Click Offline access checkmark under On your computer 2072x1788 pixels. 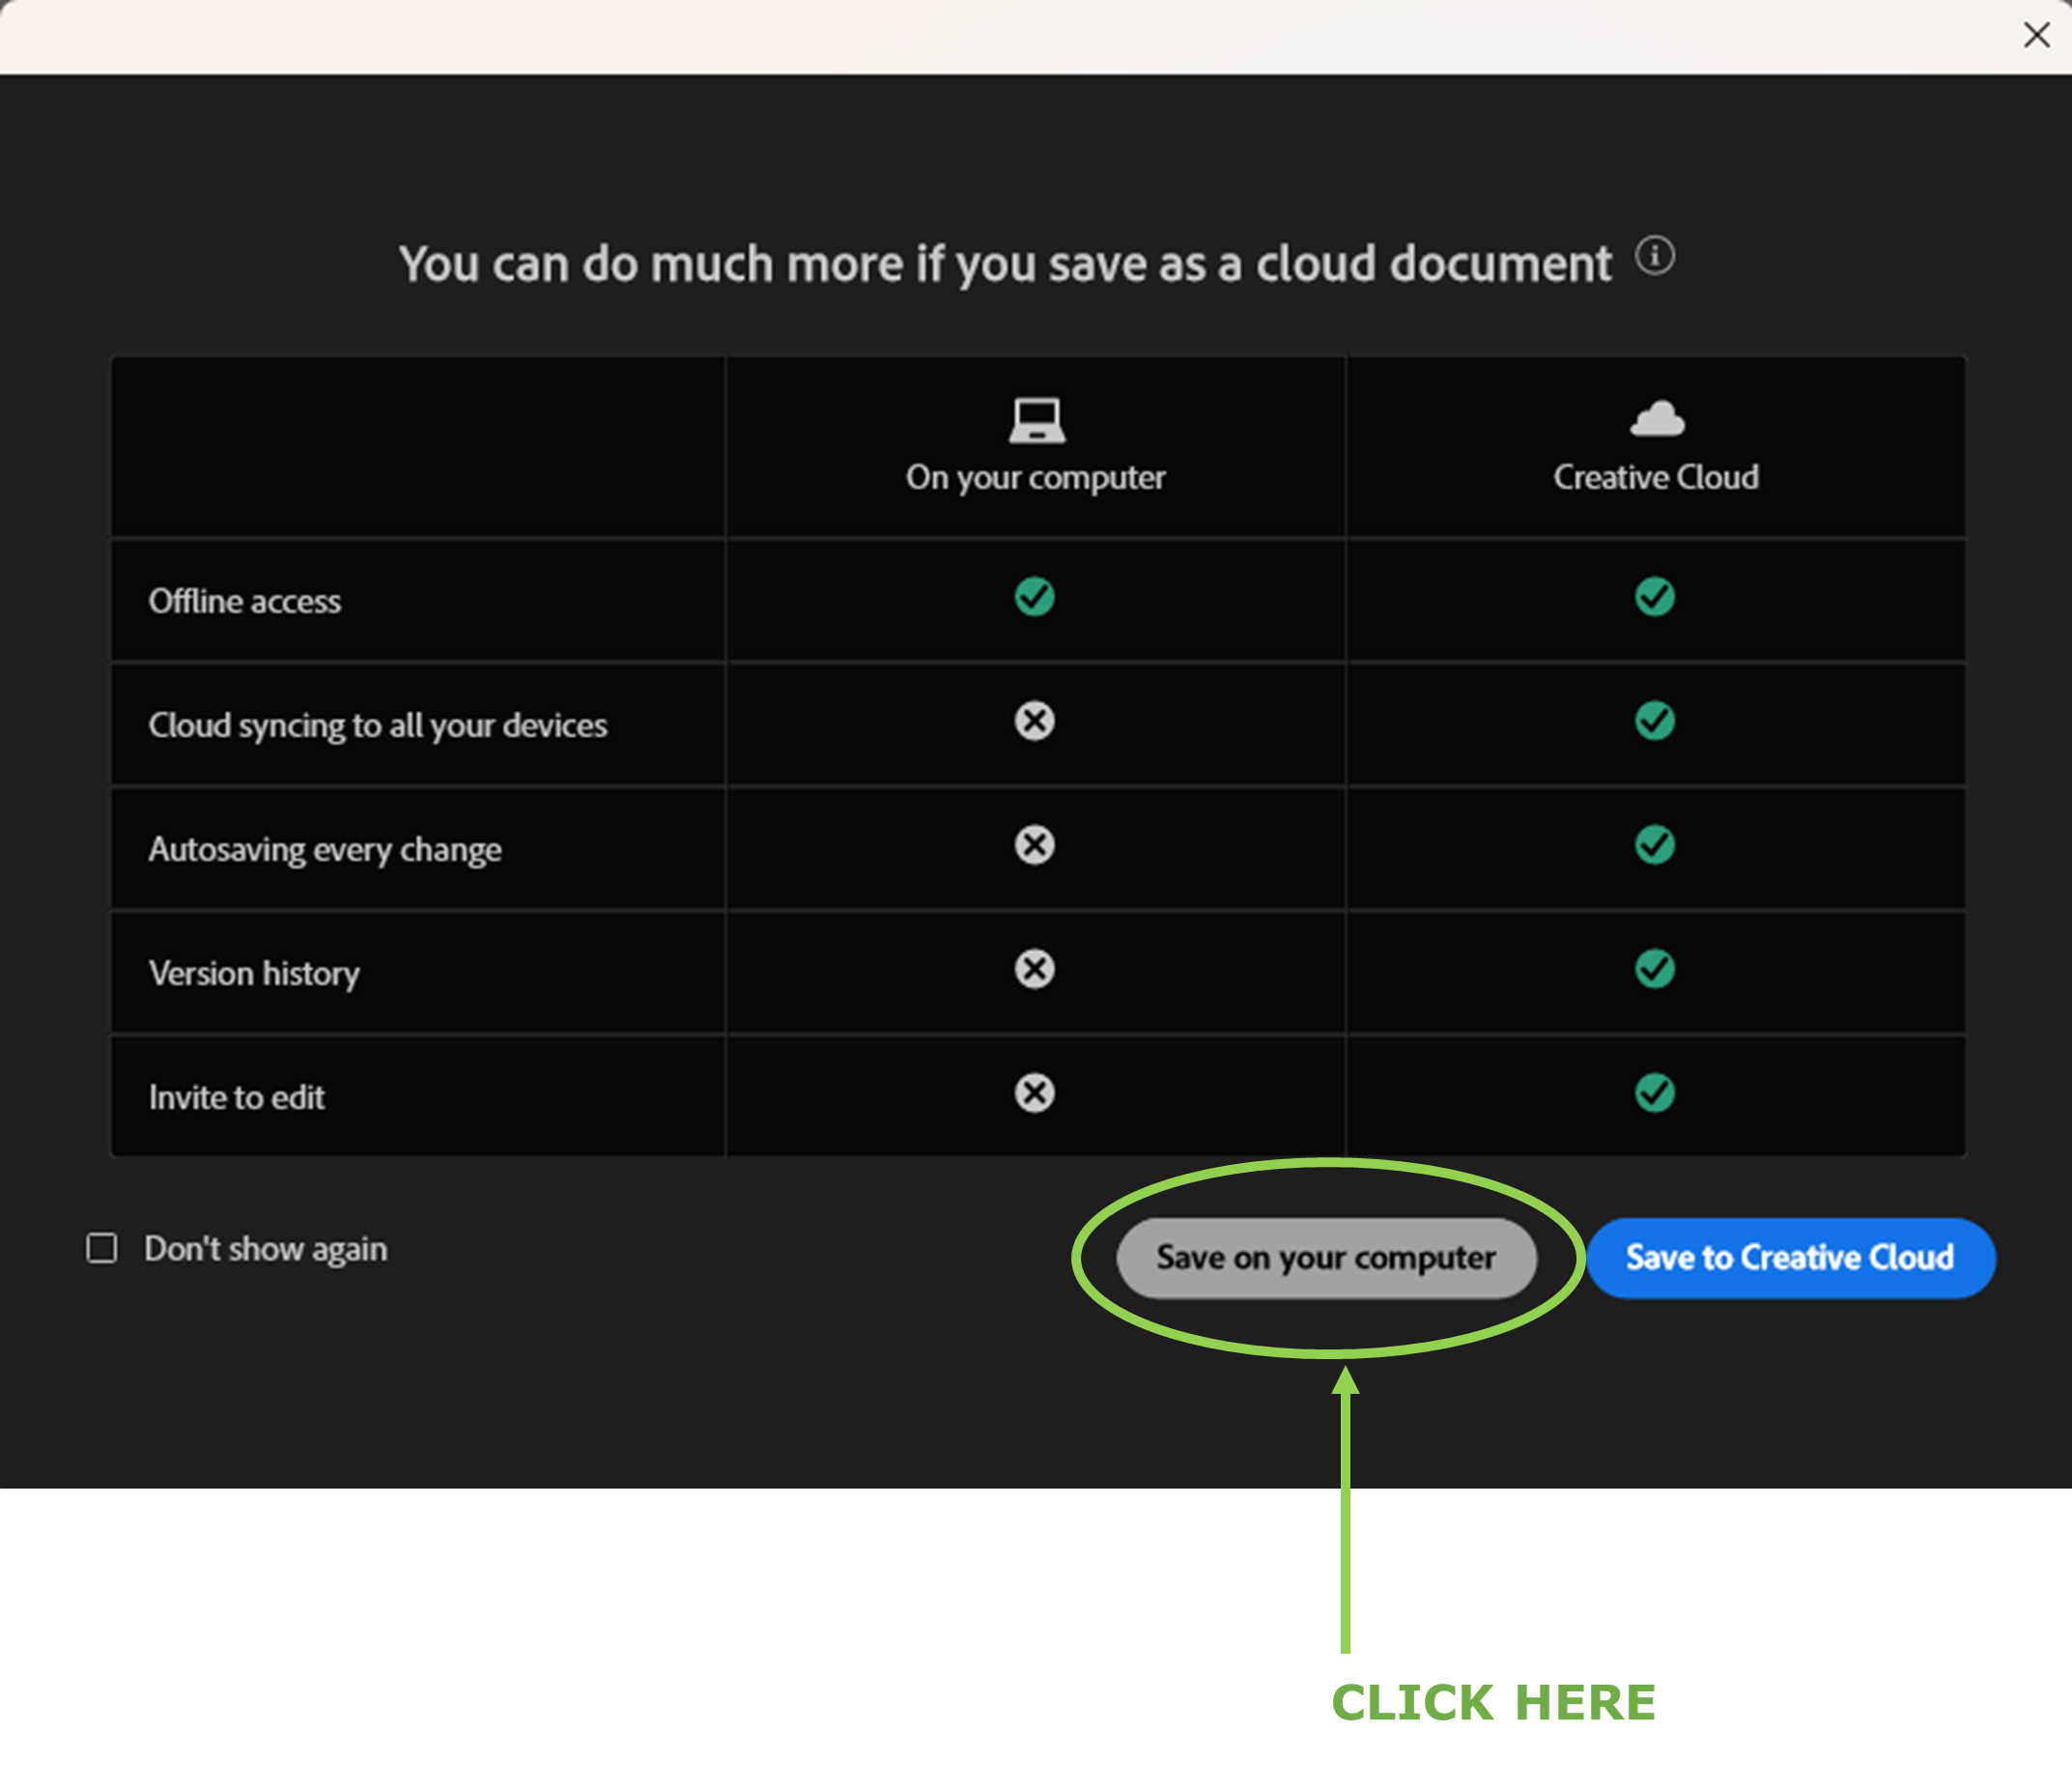point(1034,597)
